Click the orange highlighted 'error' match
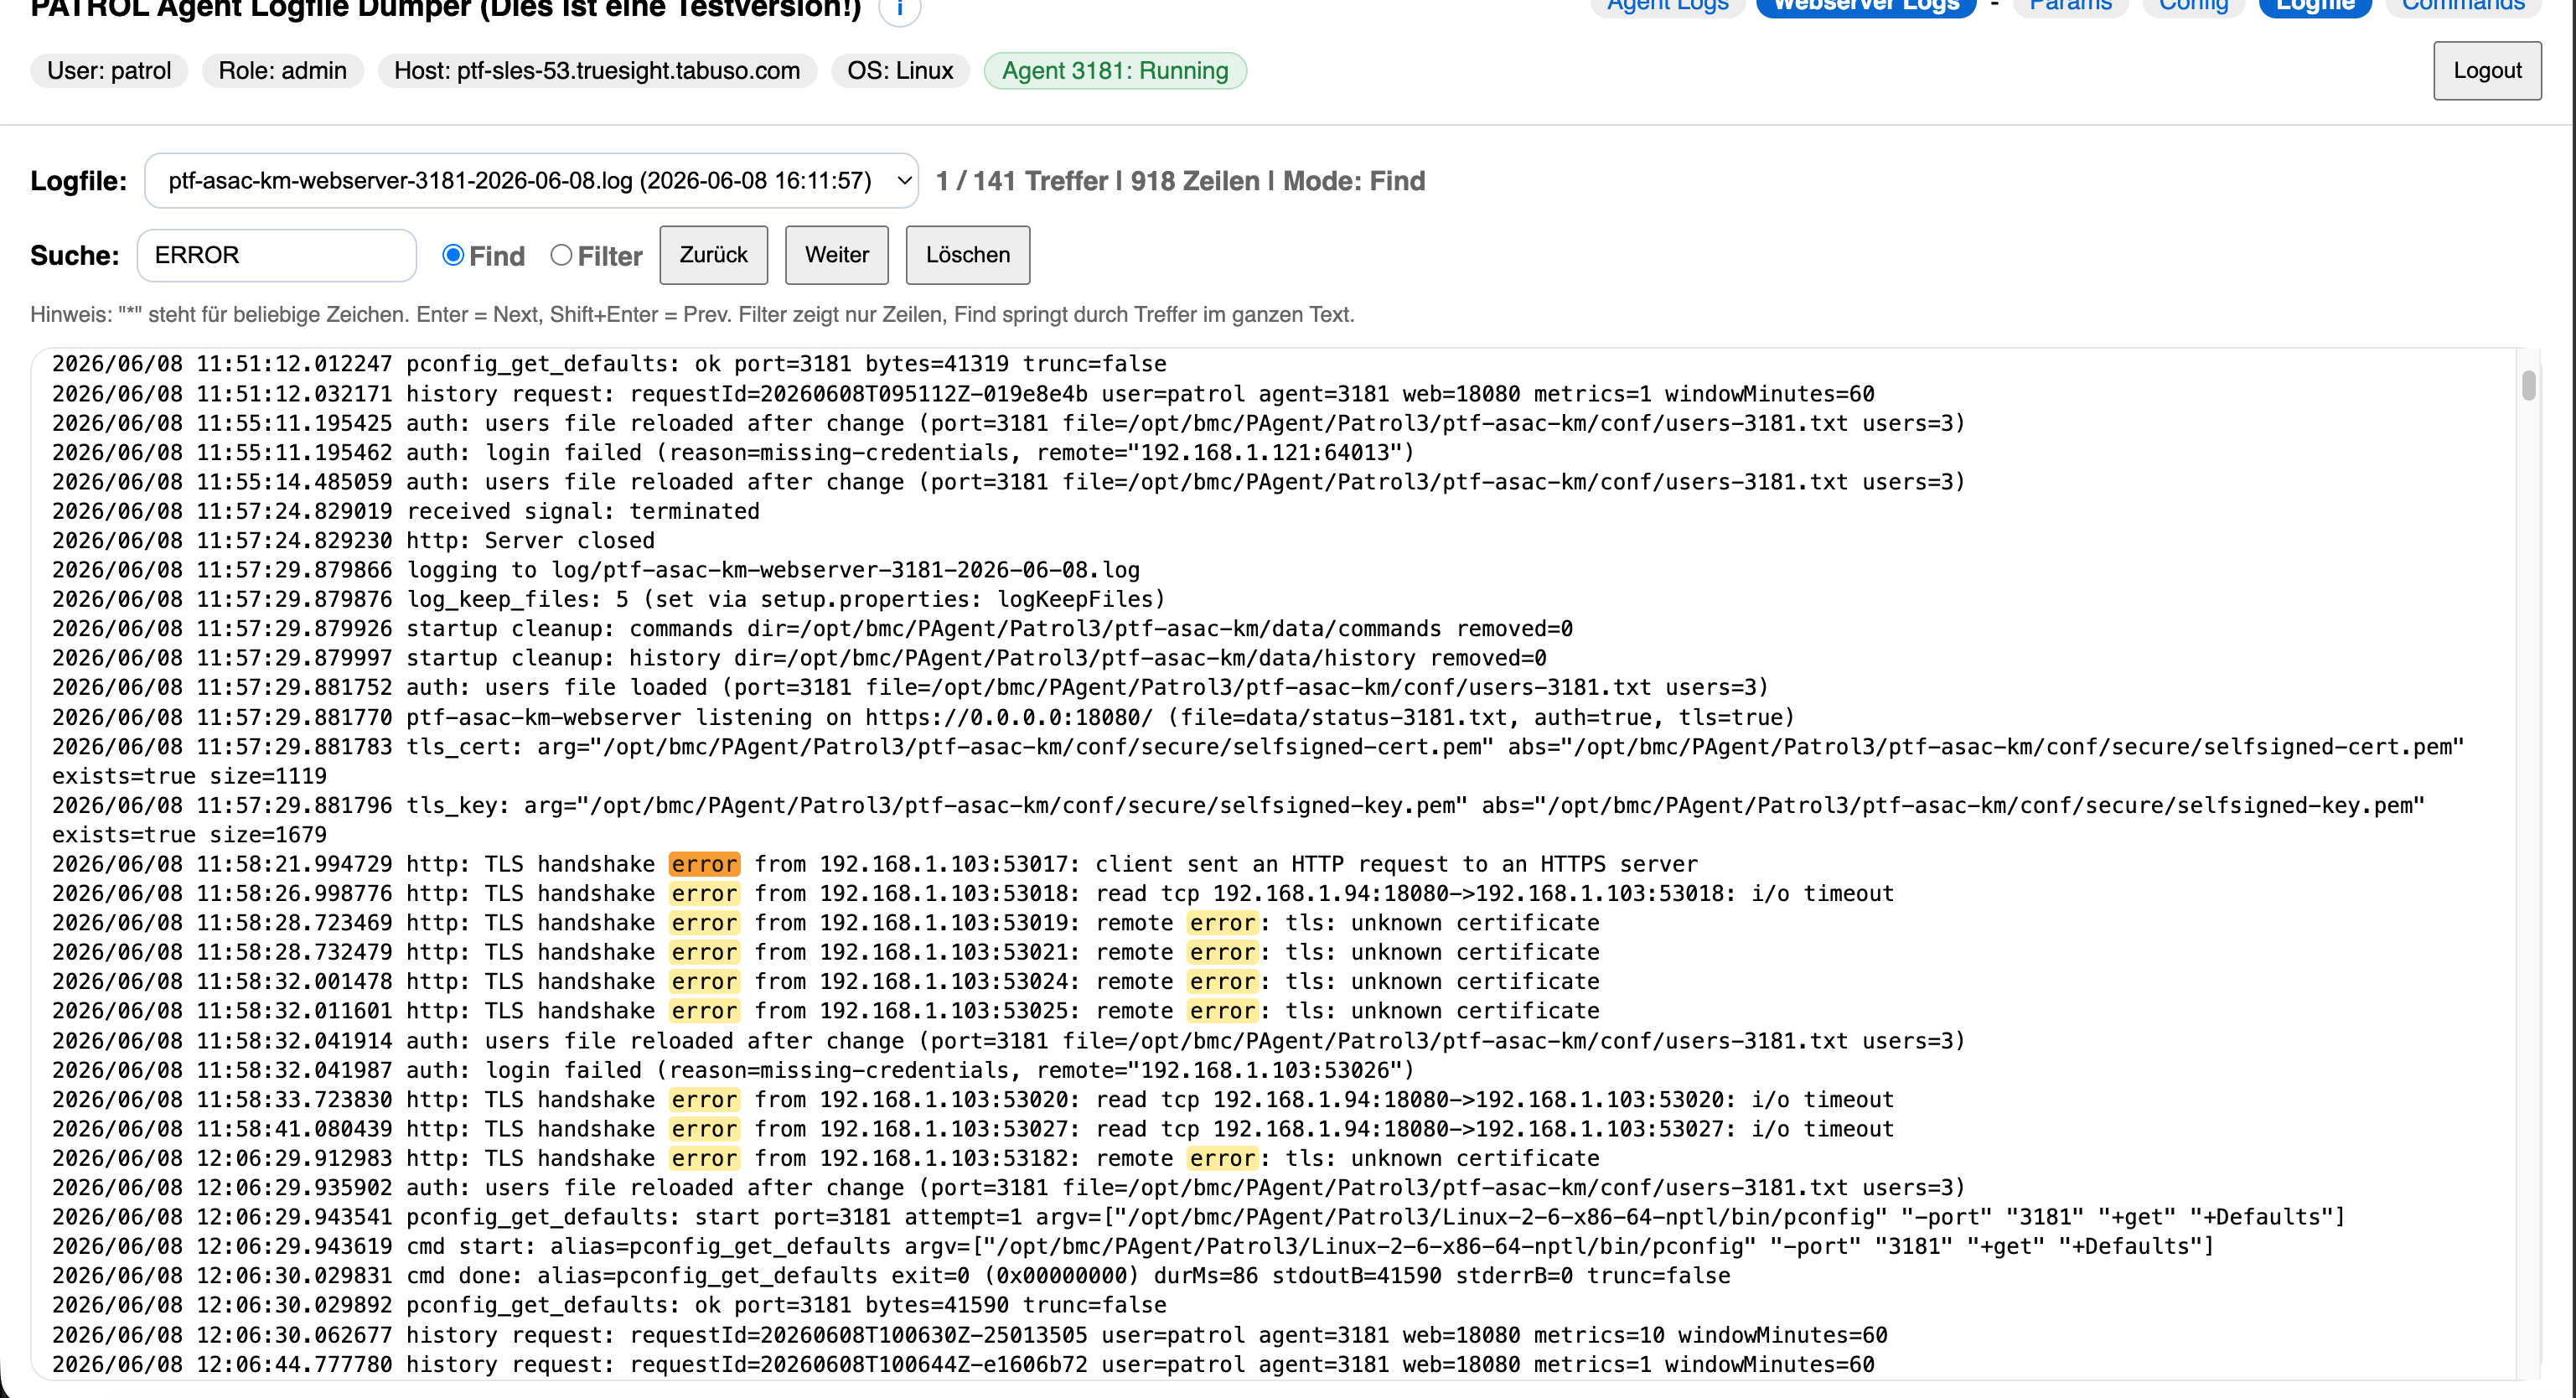The height and width of the screenshot is (1398, 2576). coord(704,864)
